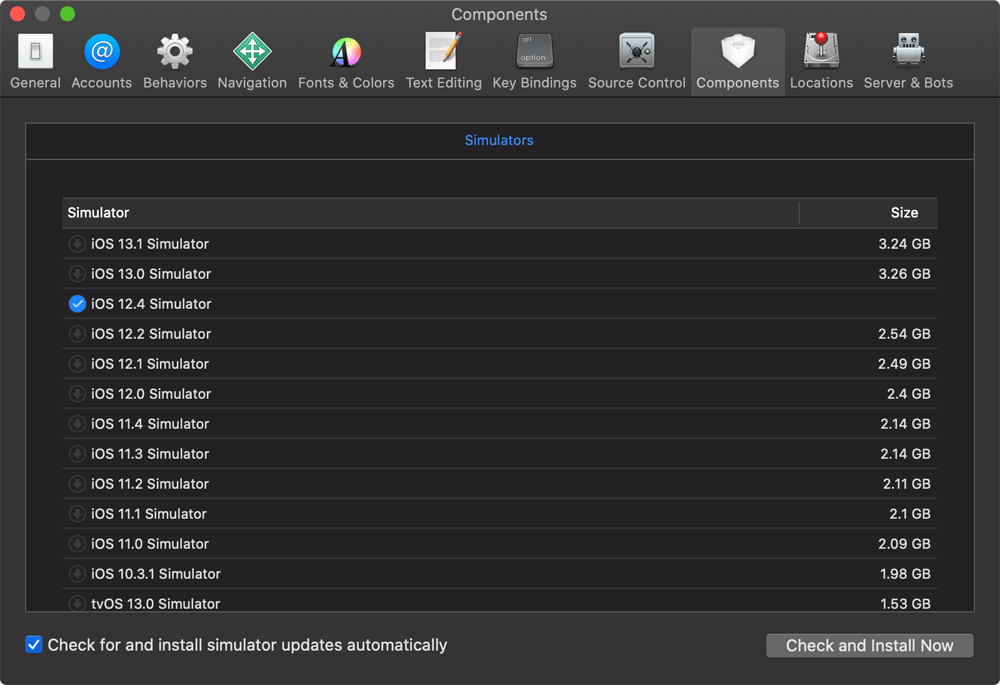This screenshot has height=685, width=1000.
Task: Sort by the Simulator column header
Action: [430, 213]
